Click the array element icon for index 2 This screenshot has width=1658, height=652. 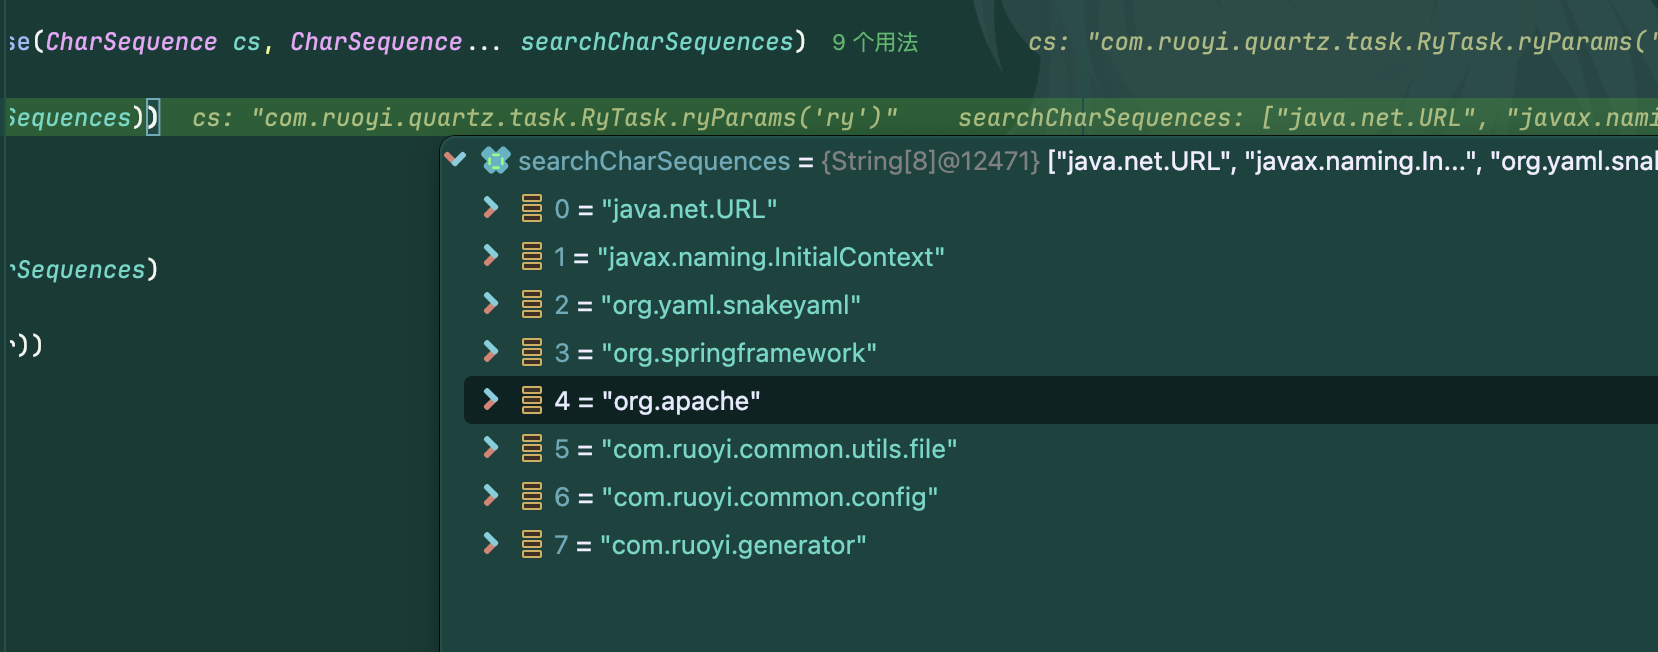(x=532, y=304)
